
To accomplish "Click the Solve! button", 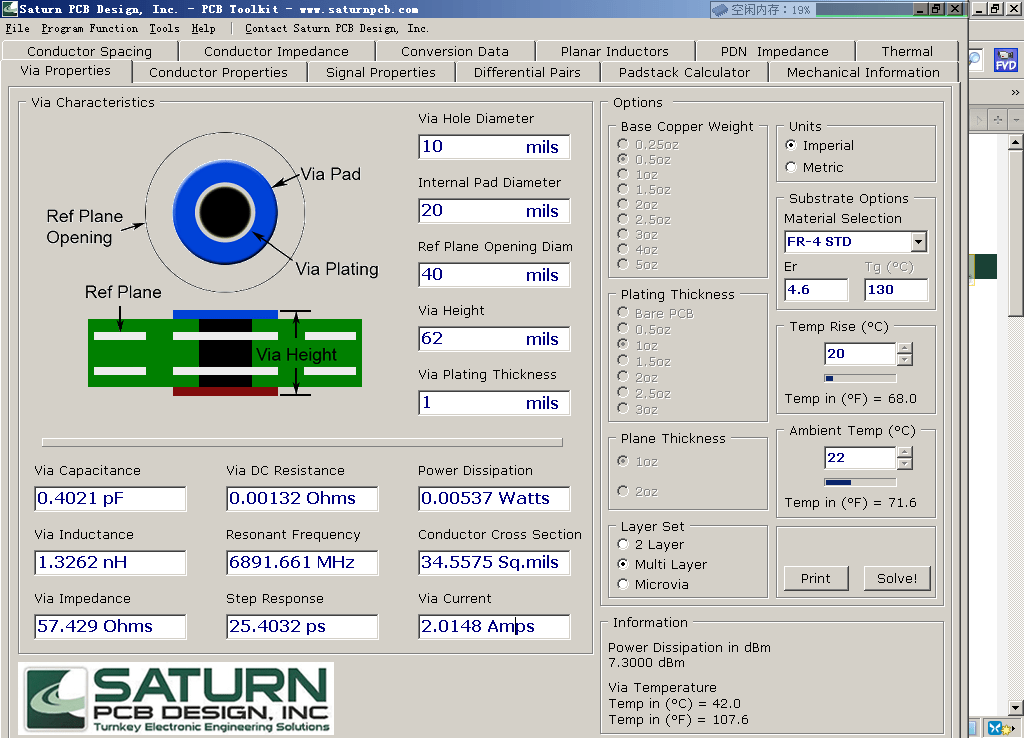I will tap(897, 579).
